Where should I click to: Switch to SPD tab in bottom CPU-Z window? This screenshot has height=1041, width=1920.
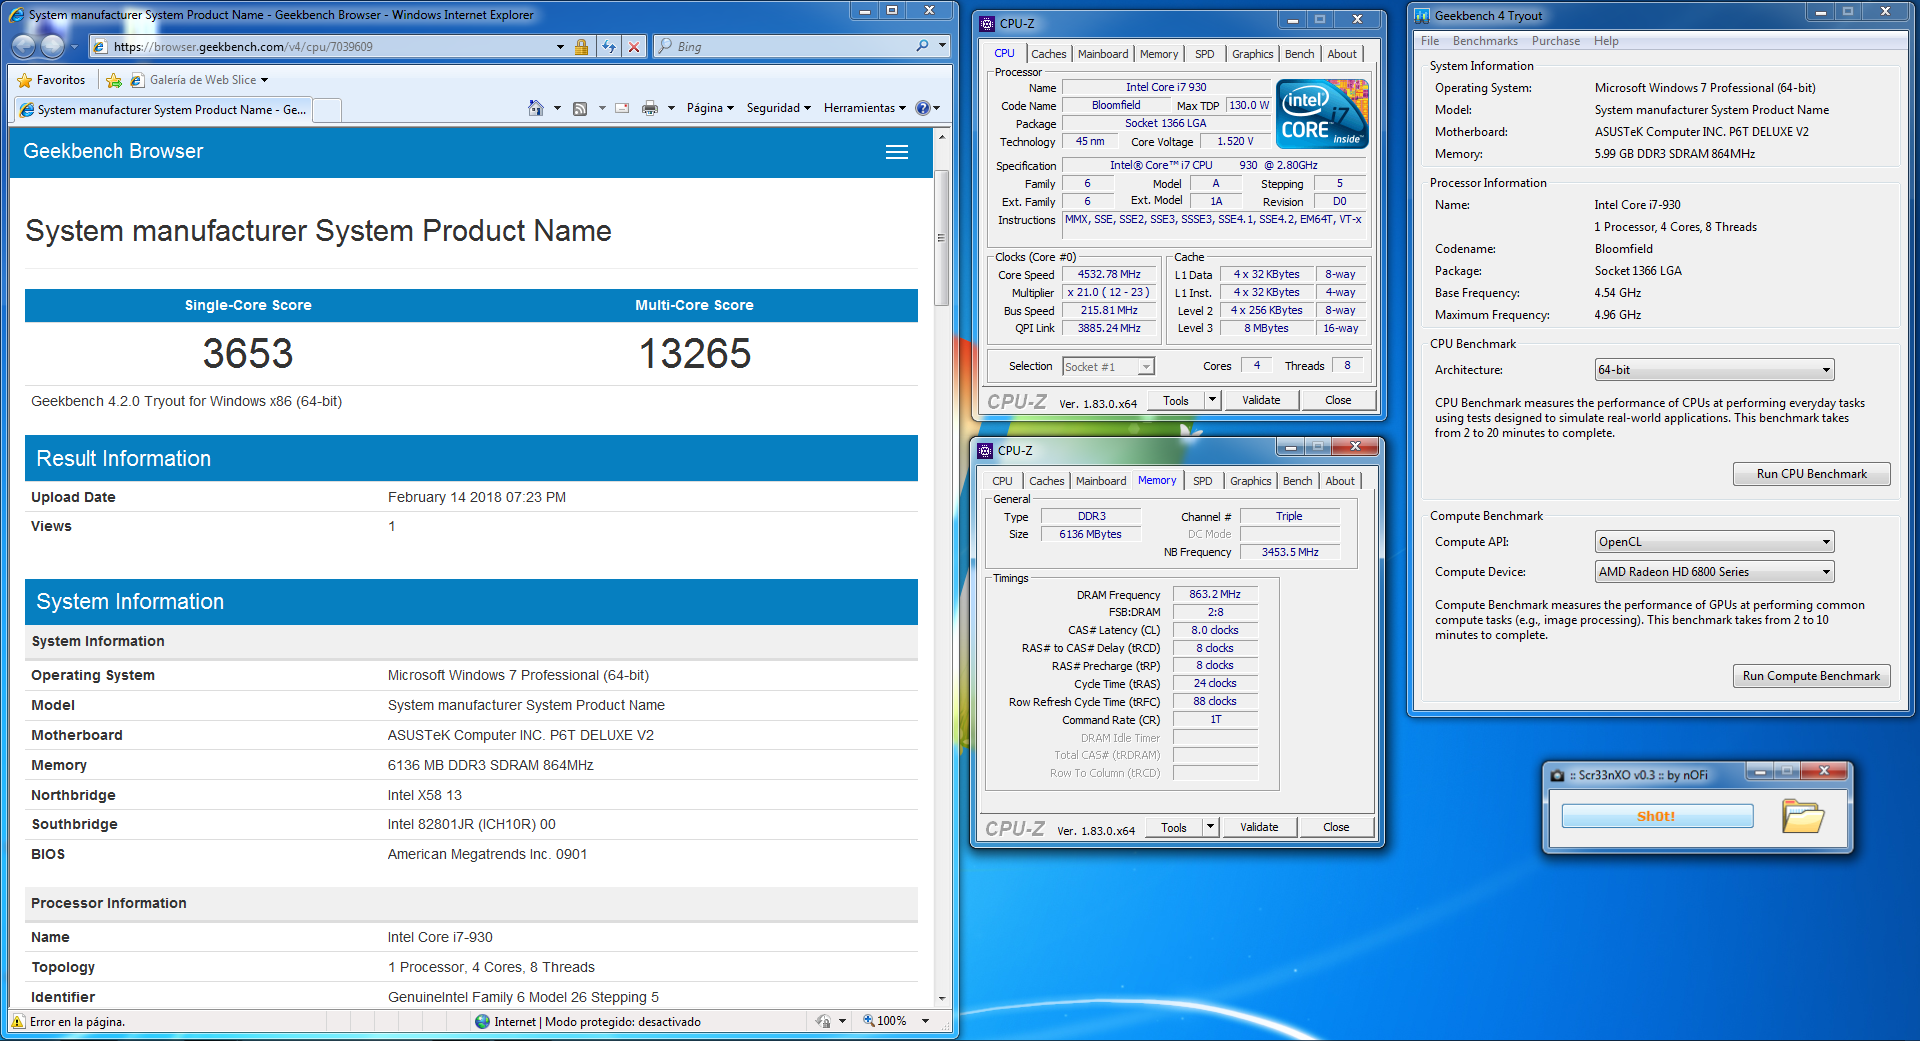tap(1203, 481)
